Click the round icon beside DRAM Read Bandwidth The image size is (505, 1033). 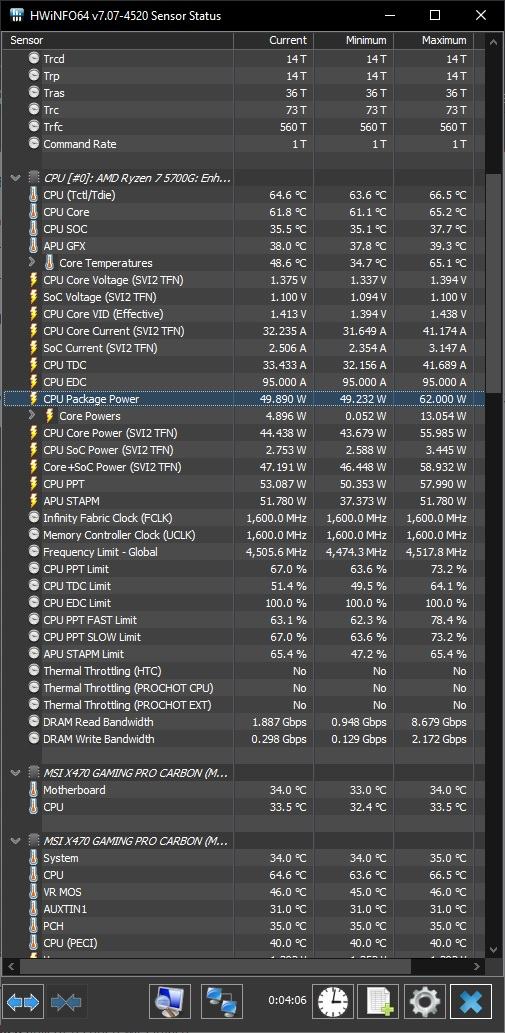point(34,722)
